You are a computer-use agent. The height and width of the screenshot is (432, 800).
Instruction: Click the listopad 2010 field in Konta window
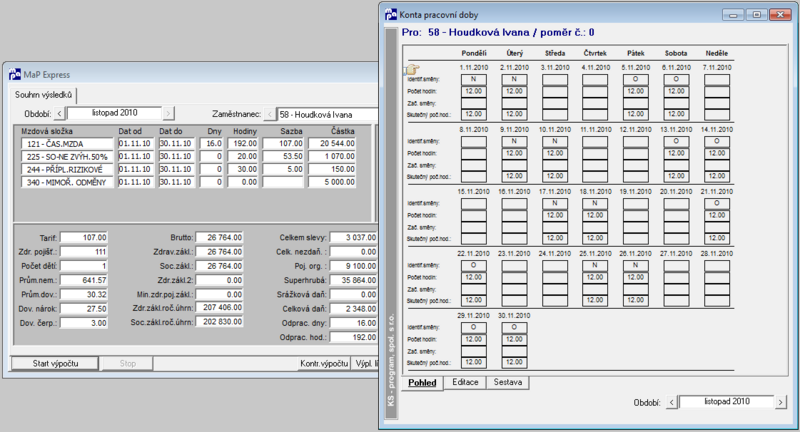tap(727, 402)
